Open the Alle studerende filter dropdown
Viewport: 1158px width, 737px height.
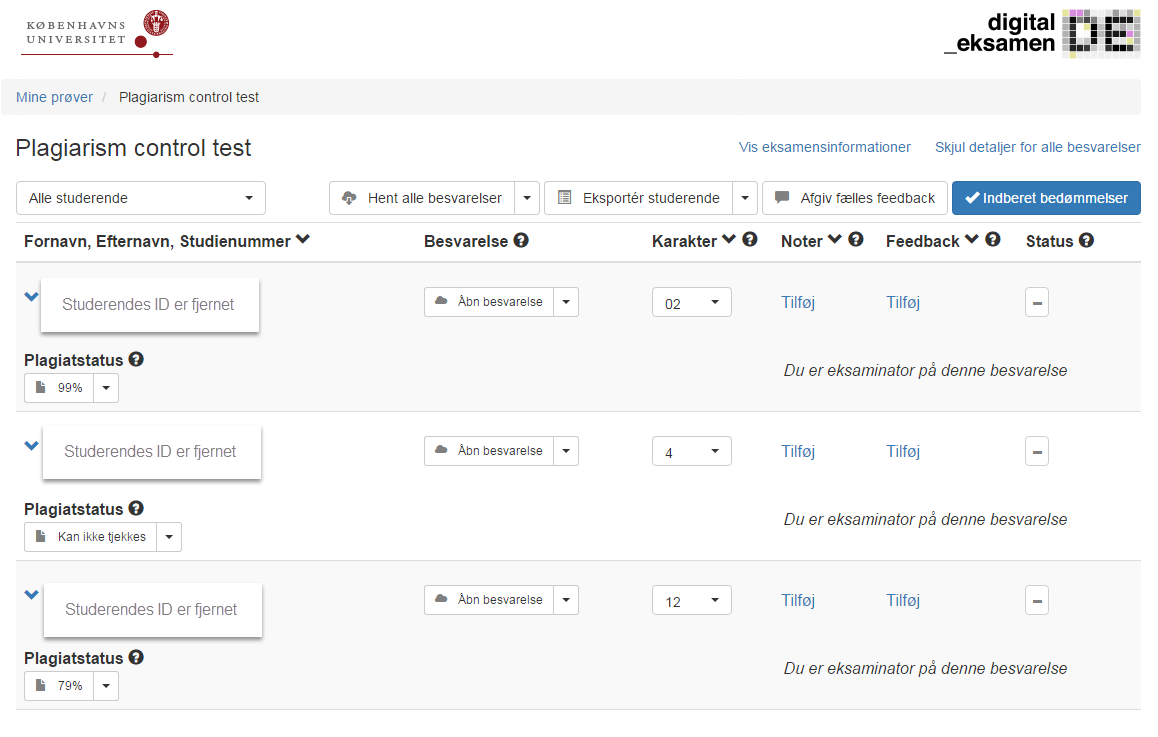tap(141, 198)
